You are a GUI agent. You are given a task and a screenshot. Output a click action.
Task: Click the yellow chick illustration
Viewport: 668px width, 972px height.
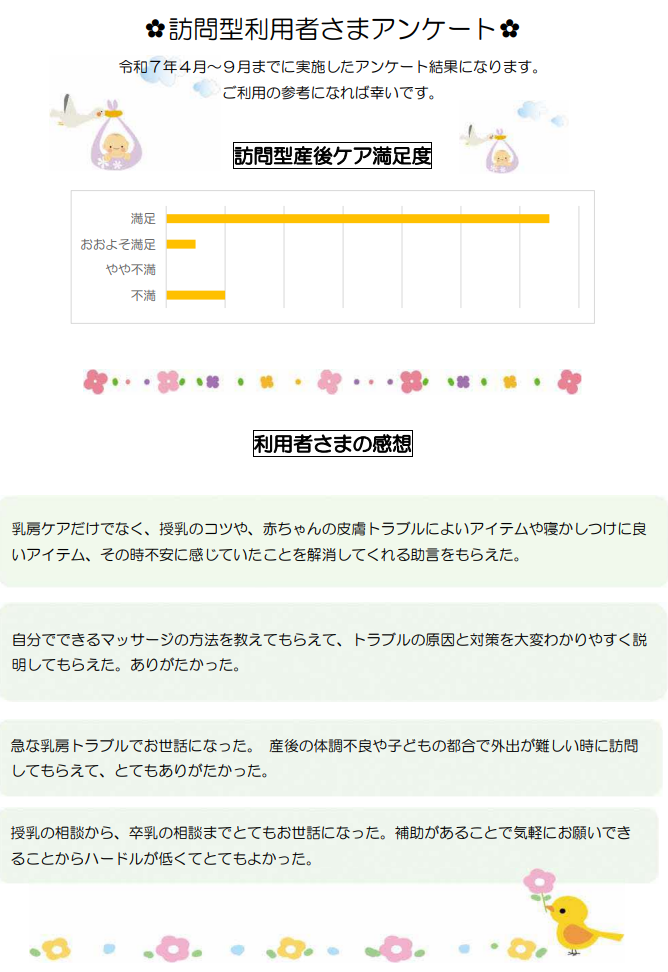(x=582, y=921)
